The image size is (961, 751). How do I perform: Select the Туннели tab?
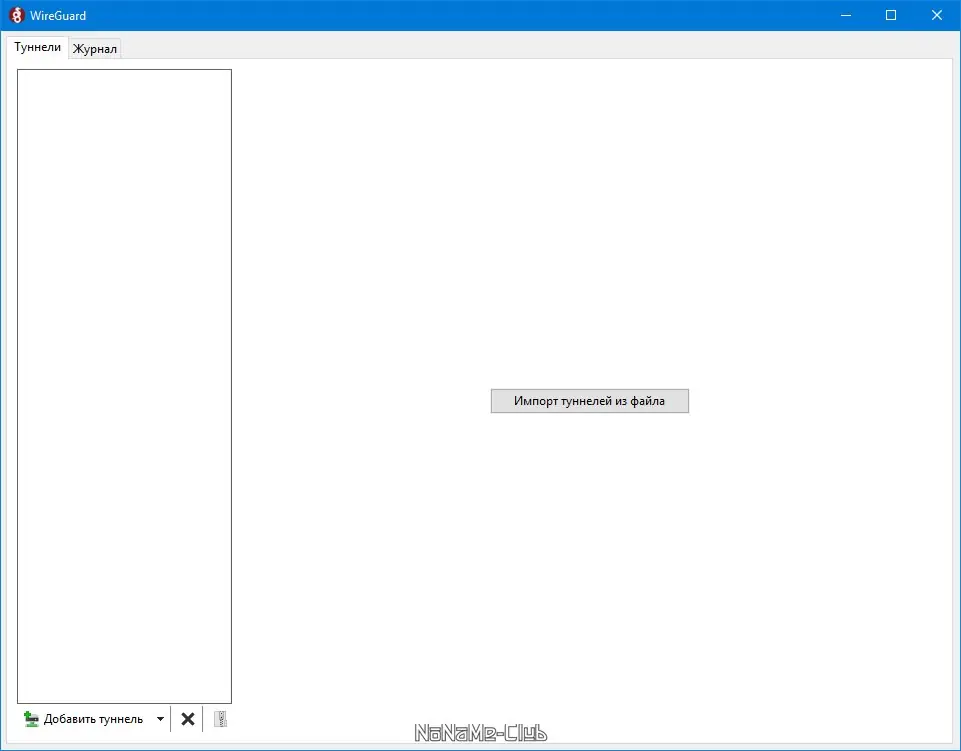coord(37,47)
